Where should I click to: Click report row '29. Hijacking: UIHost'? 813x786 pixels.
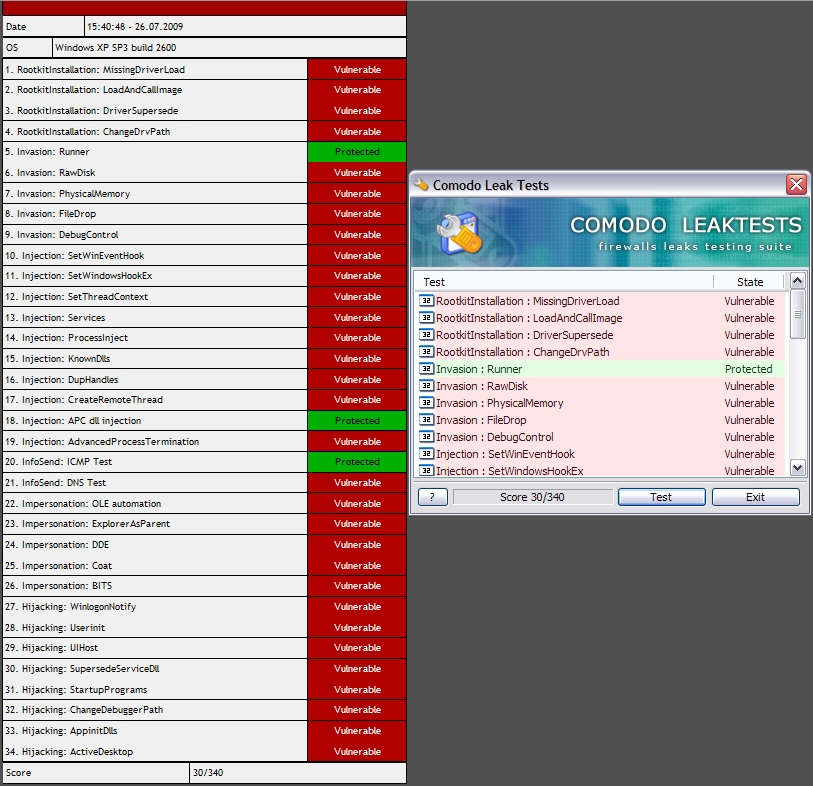pos(155,648)
